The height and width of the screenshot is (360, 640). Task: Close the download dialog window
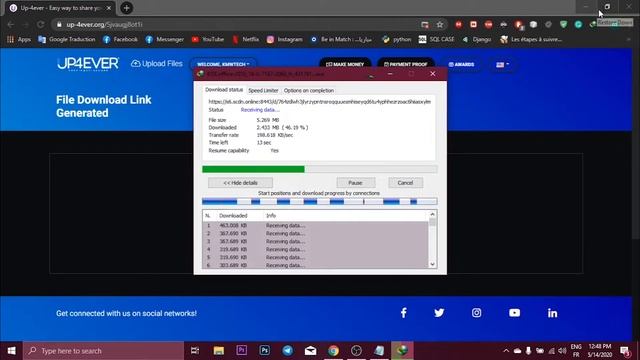click(x=433, y=74)
